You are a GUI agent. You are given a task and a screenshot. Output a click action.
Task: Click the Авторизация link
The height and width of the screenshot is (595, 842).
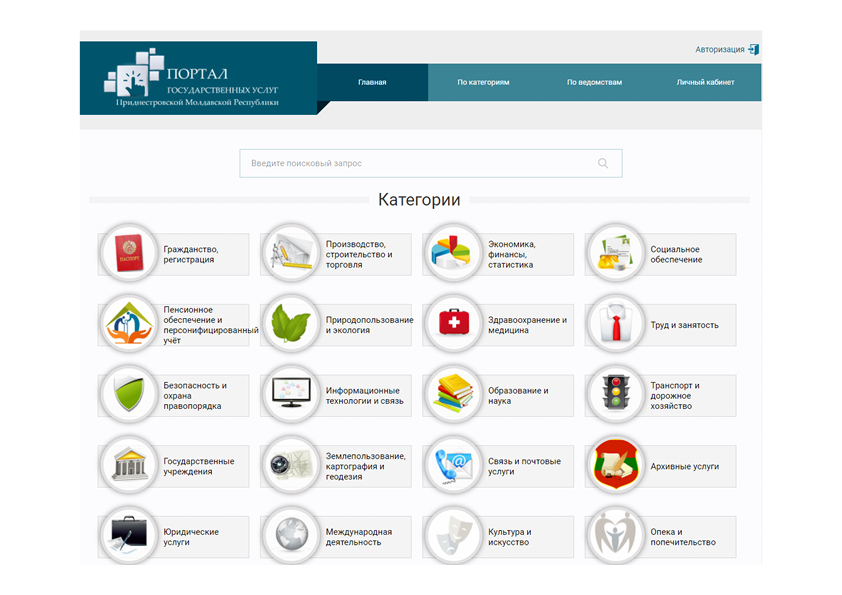[x=719, y=49]
